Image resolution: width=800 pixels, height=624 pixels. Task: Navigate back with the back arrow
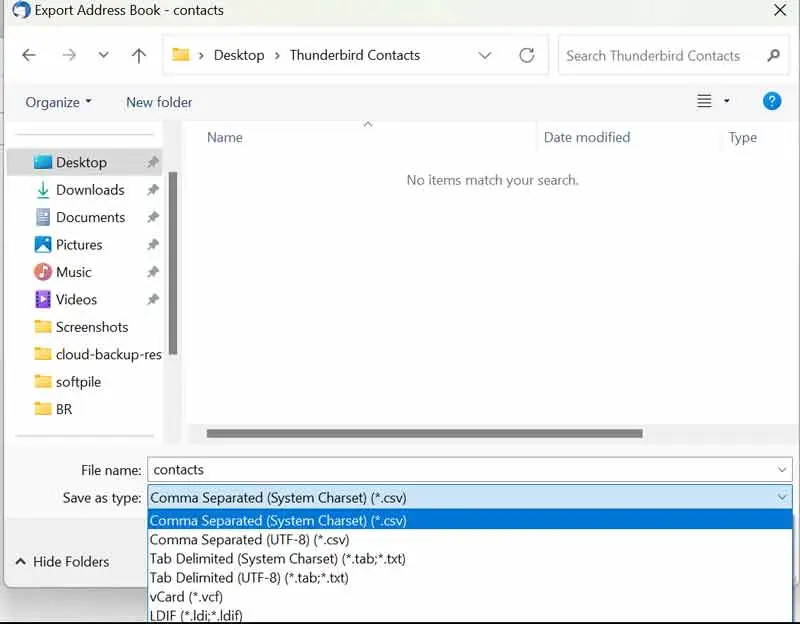[30, 55]
